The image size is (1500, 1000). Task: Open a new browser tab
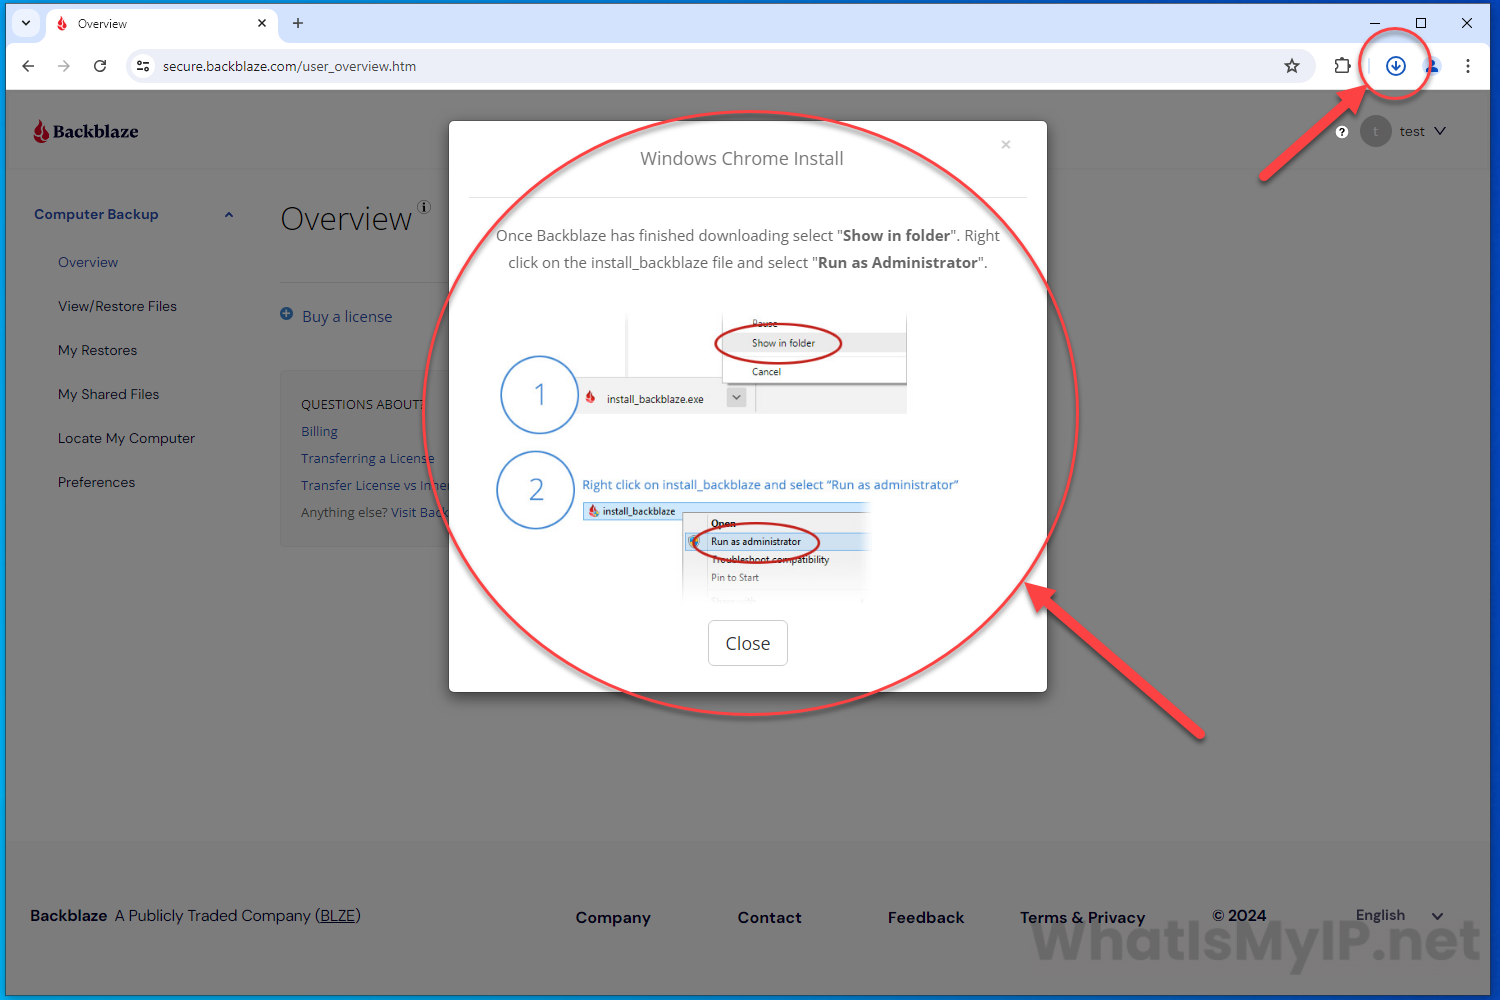coord(298,23)
